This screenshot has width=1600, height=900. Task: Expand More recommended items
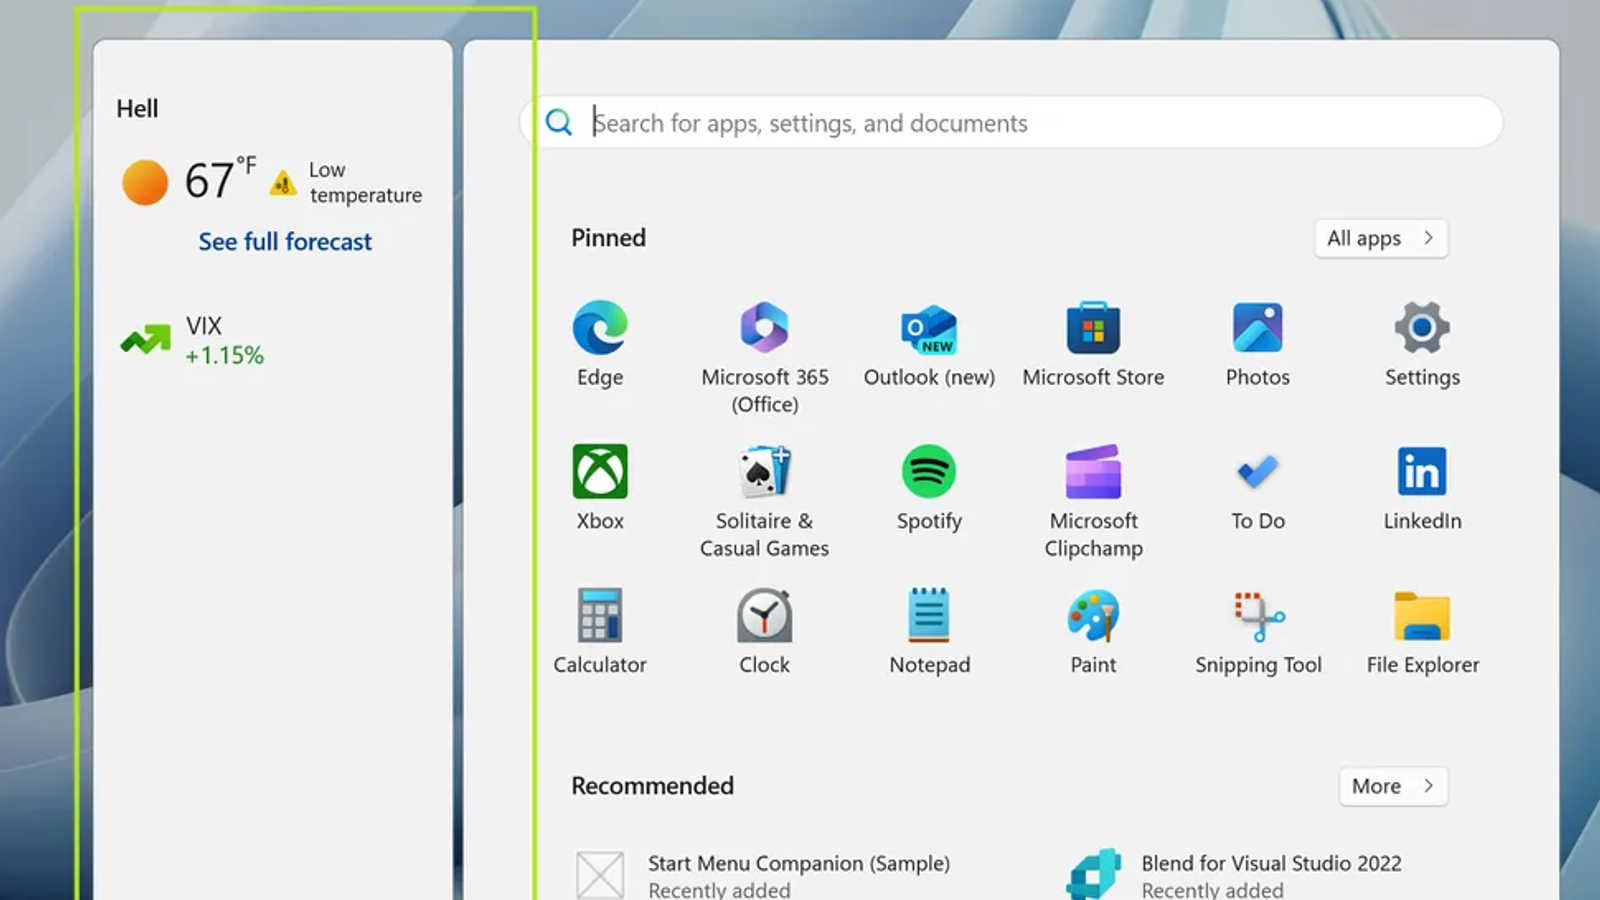(1393, 786)
